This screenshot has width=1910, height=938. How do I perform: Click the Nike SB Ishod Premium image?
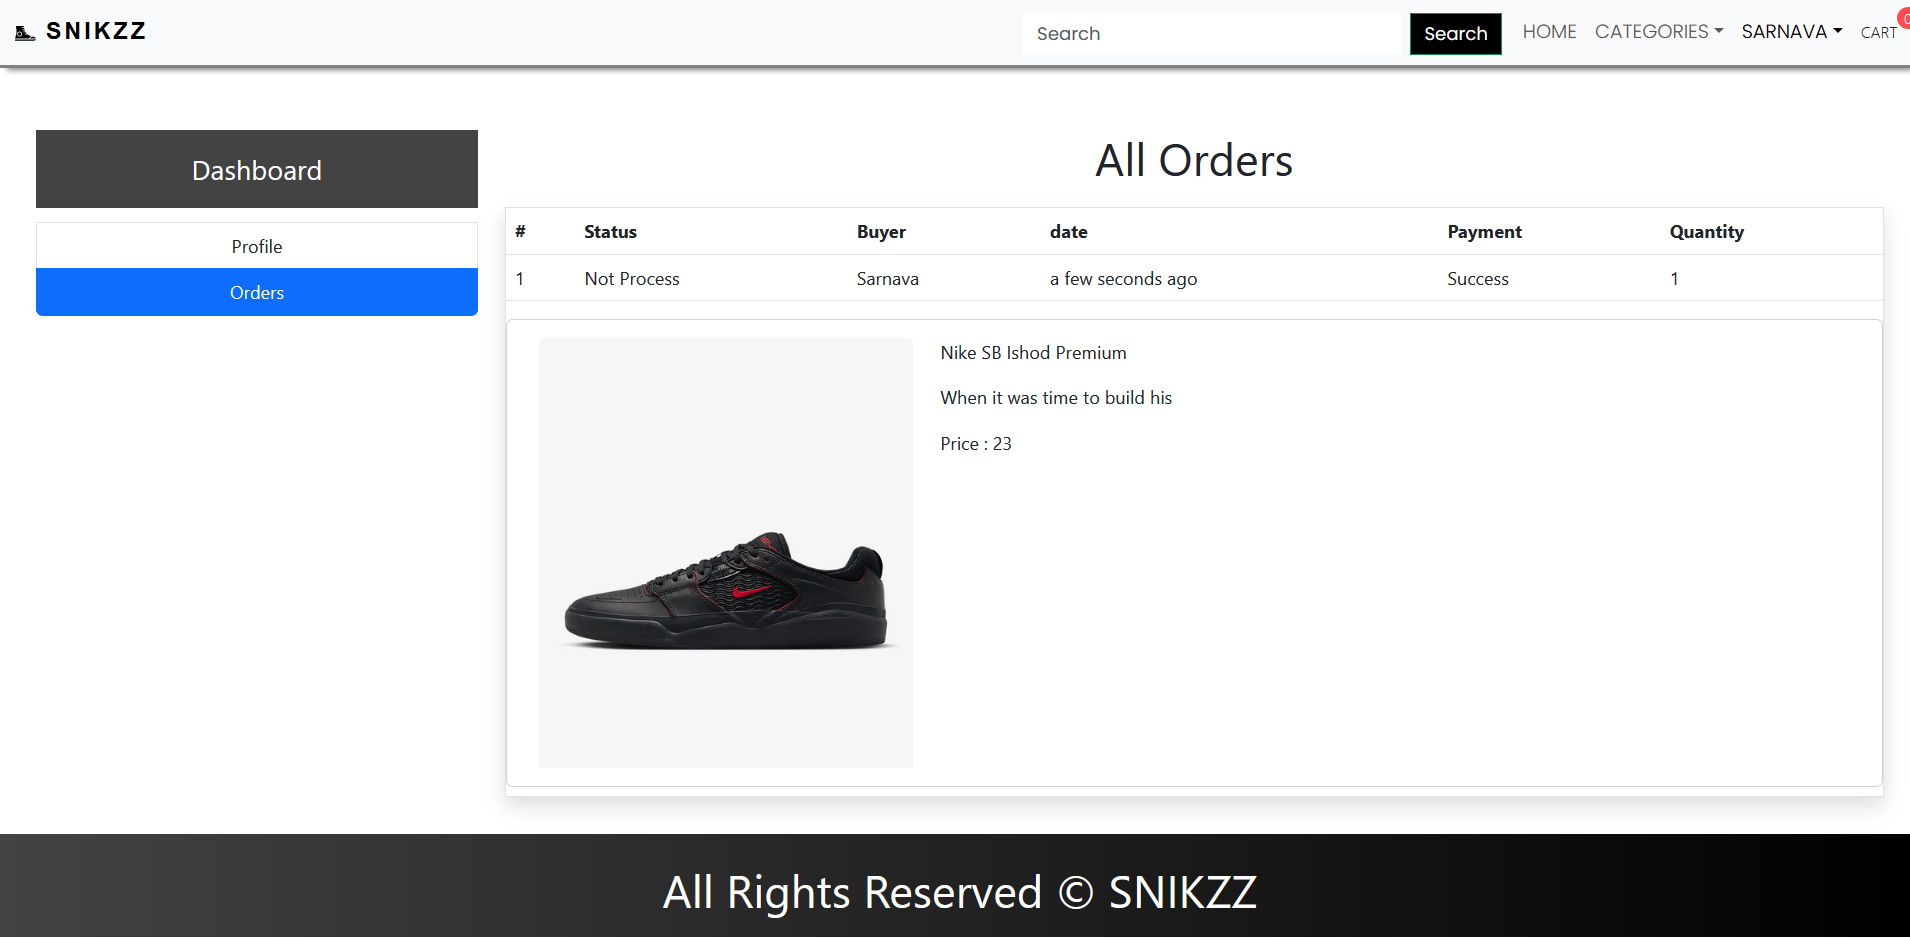(725, 553)
